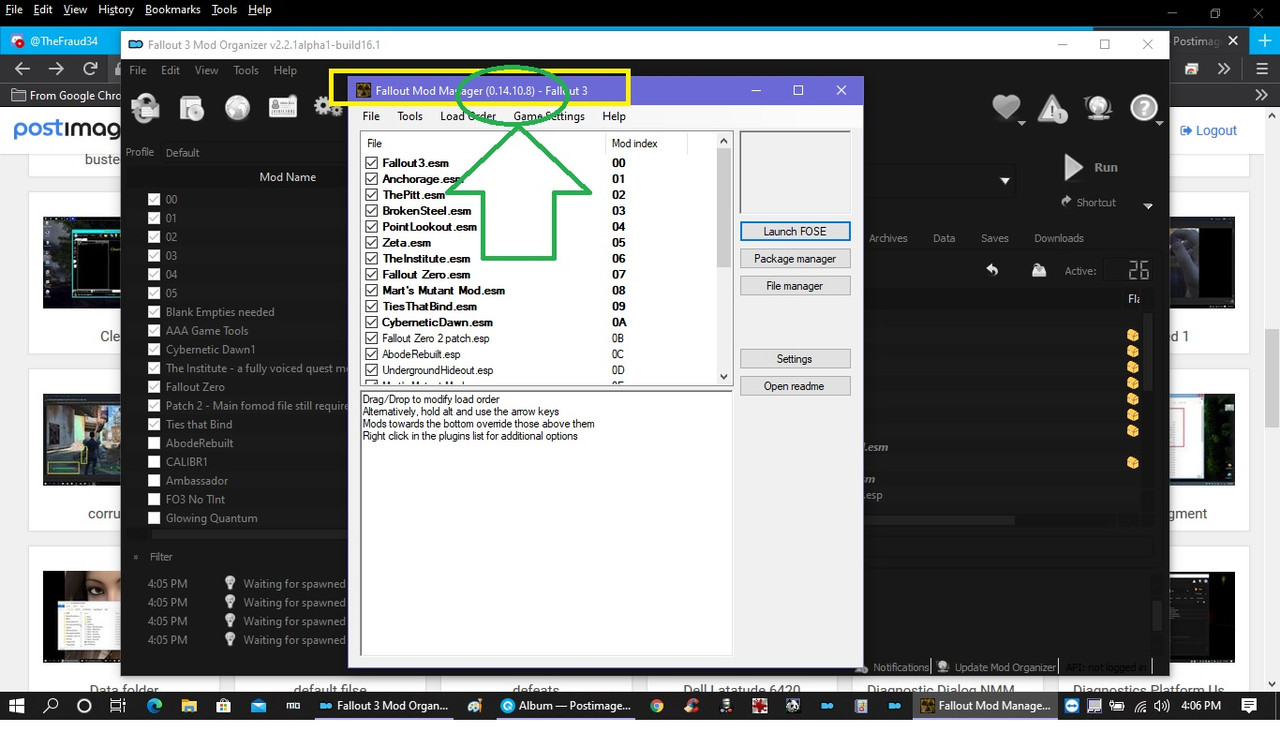Open File manager button

point(795,286)
